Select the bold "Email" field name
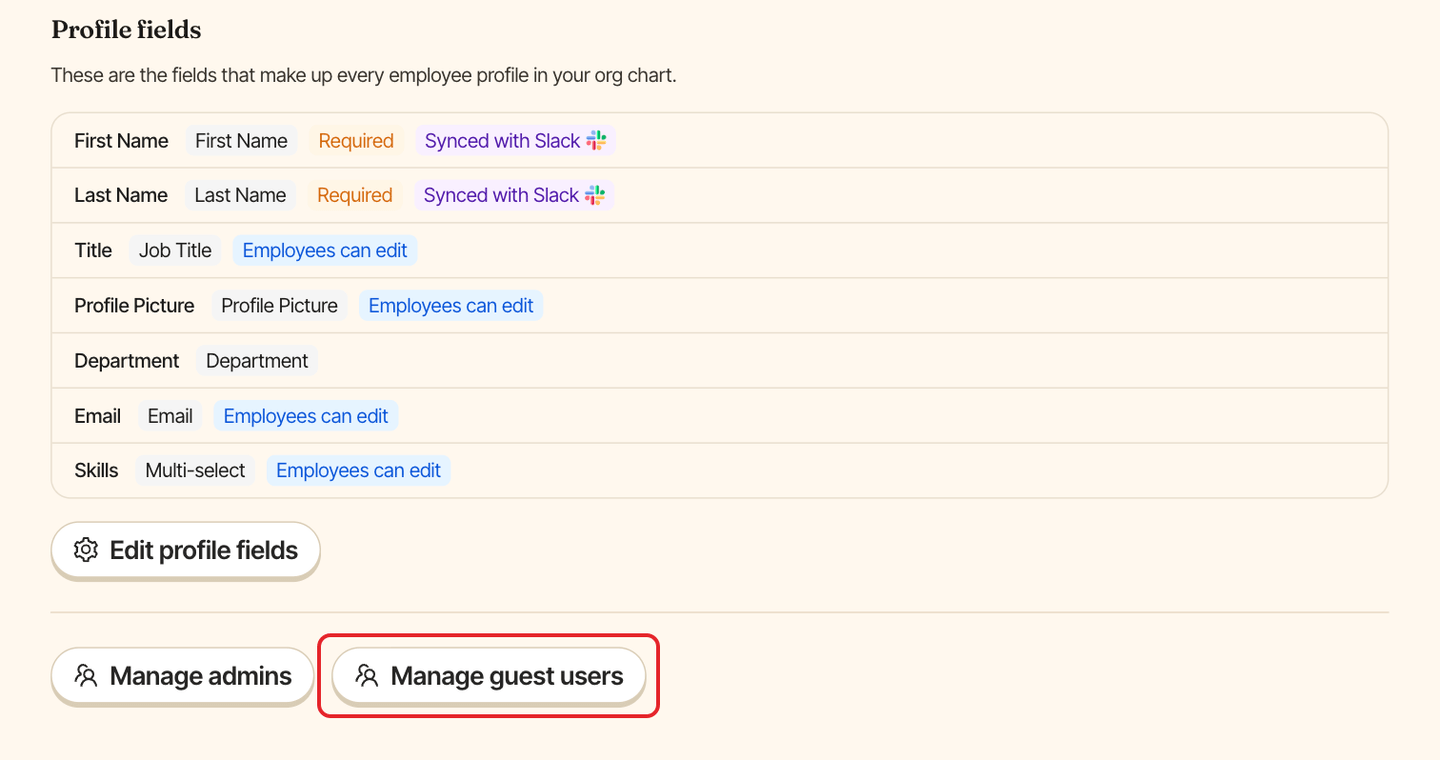 tap(98, 416)
